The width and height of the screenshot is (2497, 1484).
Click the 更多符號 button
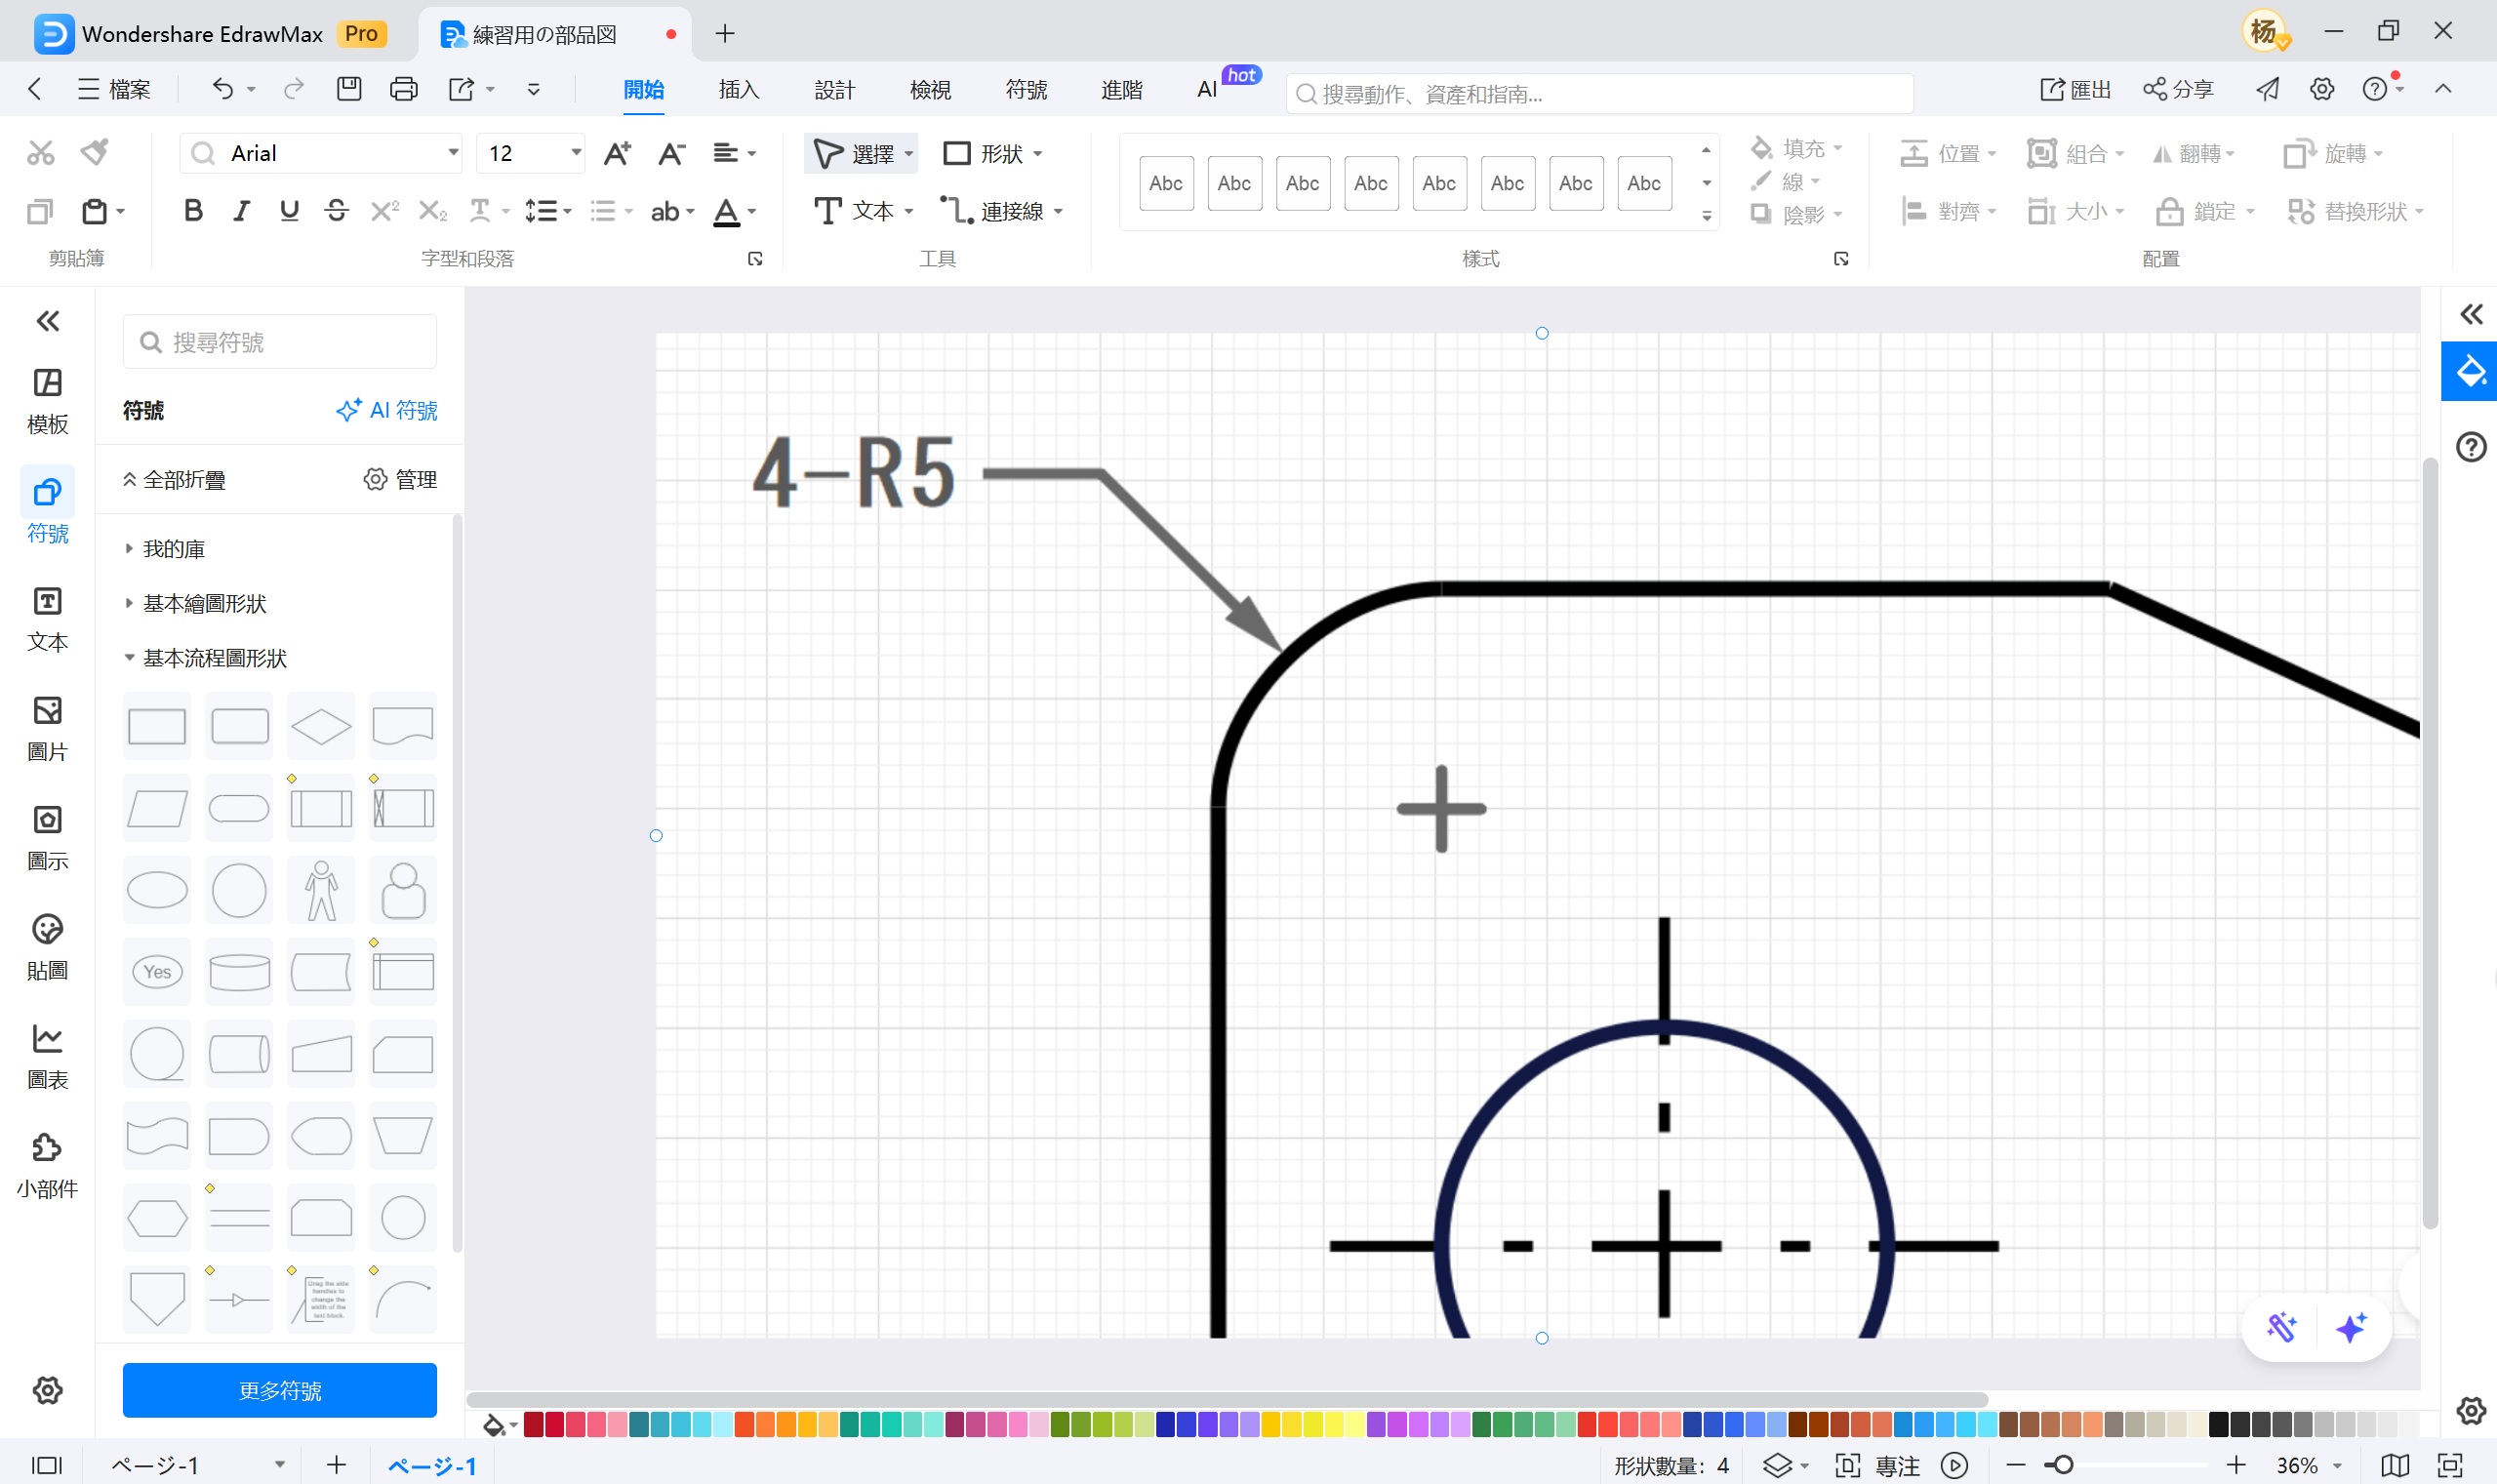279,1389
